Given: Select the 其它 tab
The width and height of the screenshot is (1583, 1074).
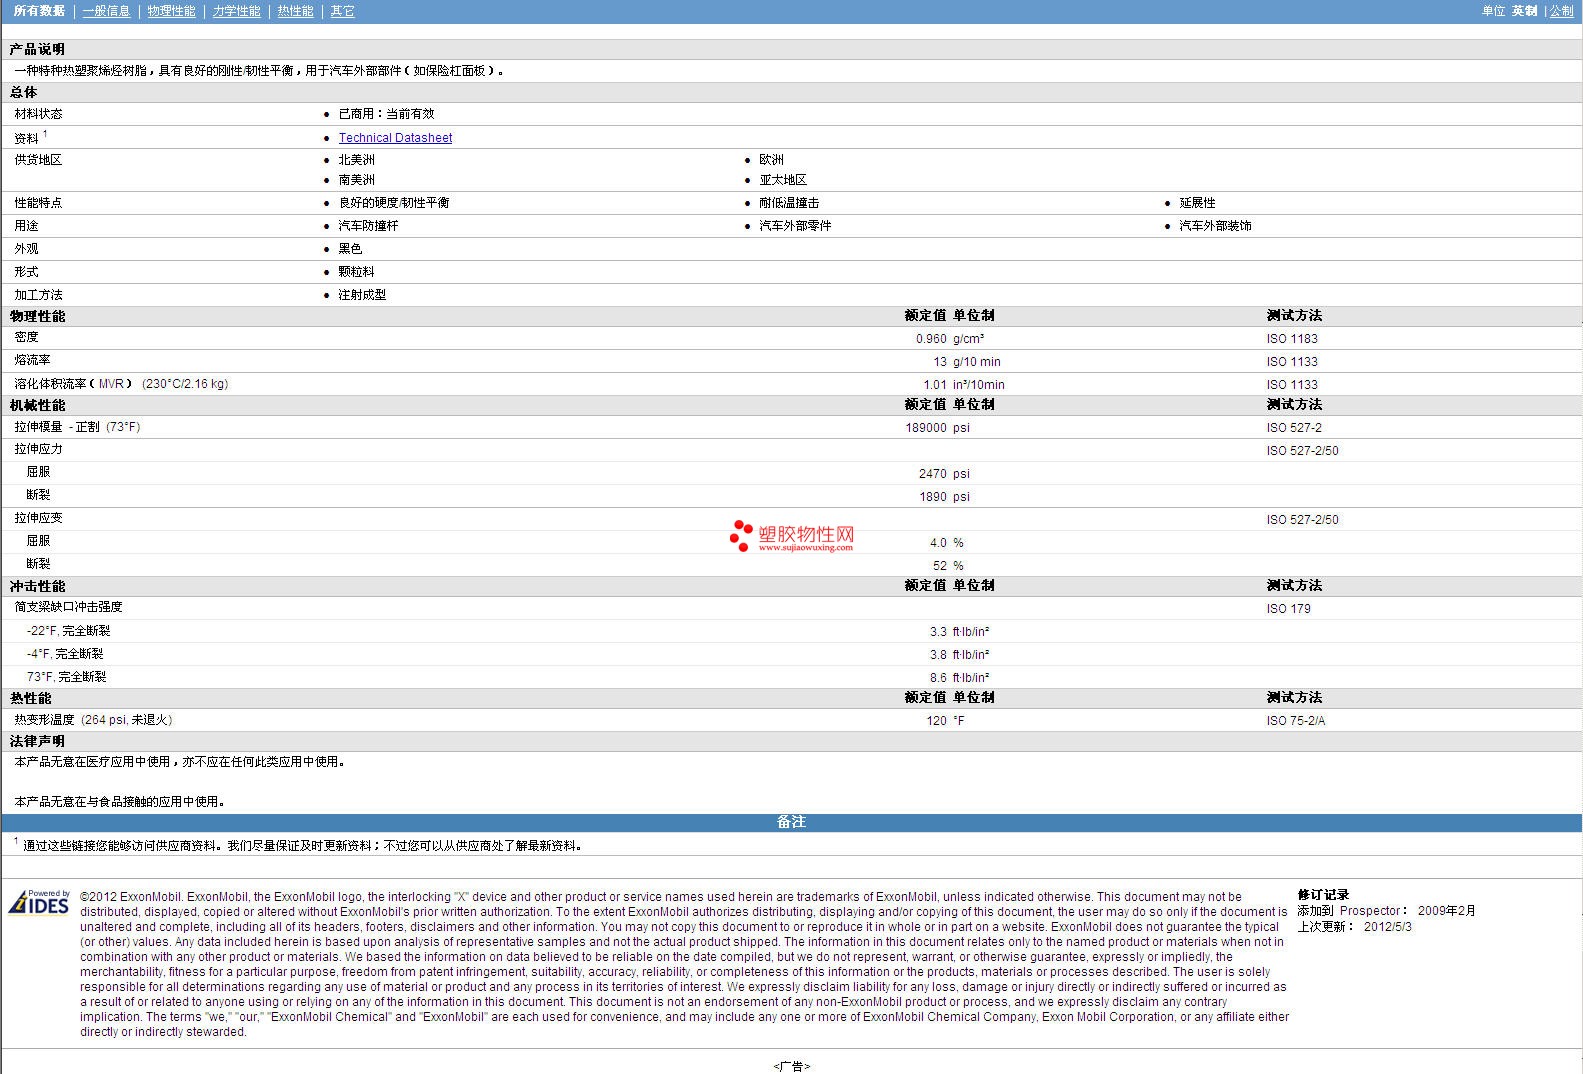Looking at the screenshot, I should pos(342,11).
